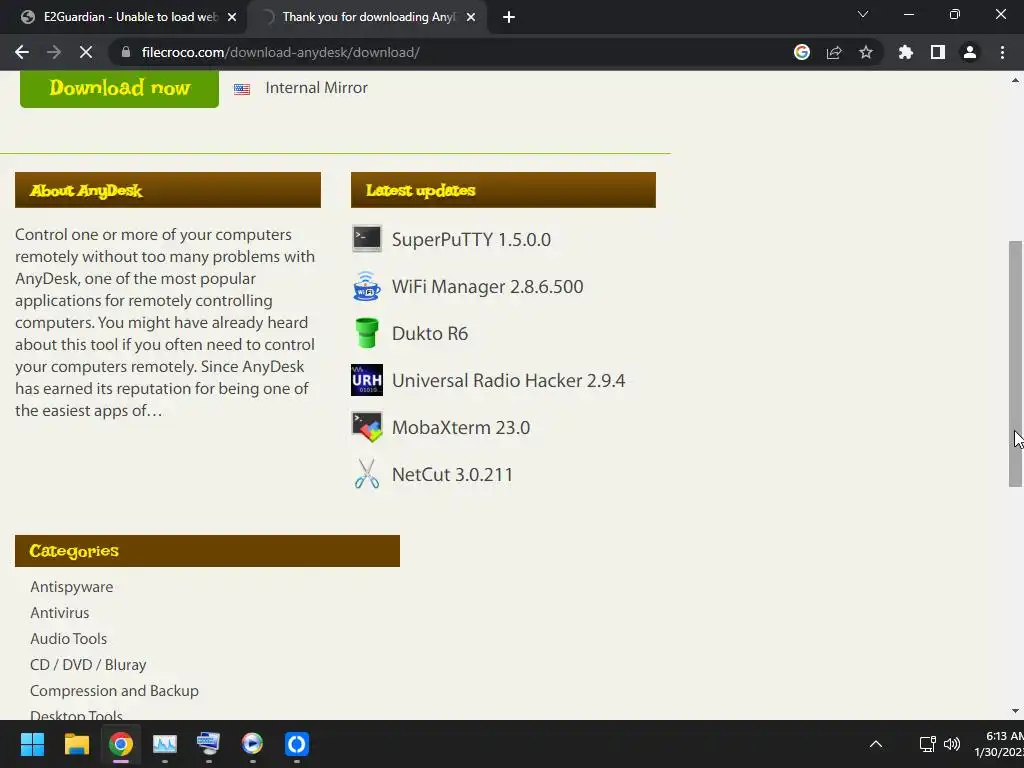Open the tab search dropdown arrow
This screenshot has height=768, width=1024.
tap(863, 14)
